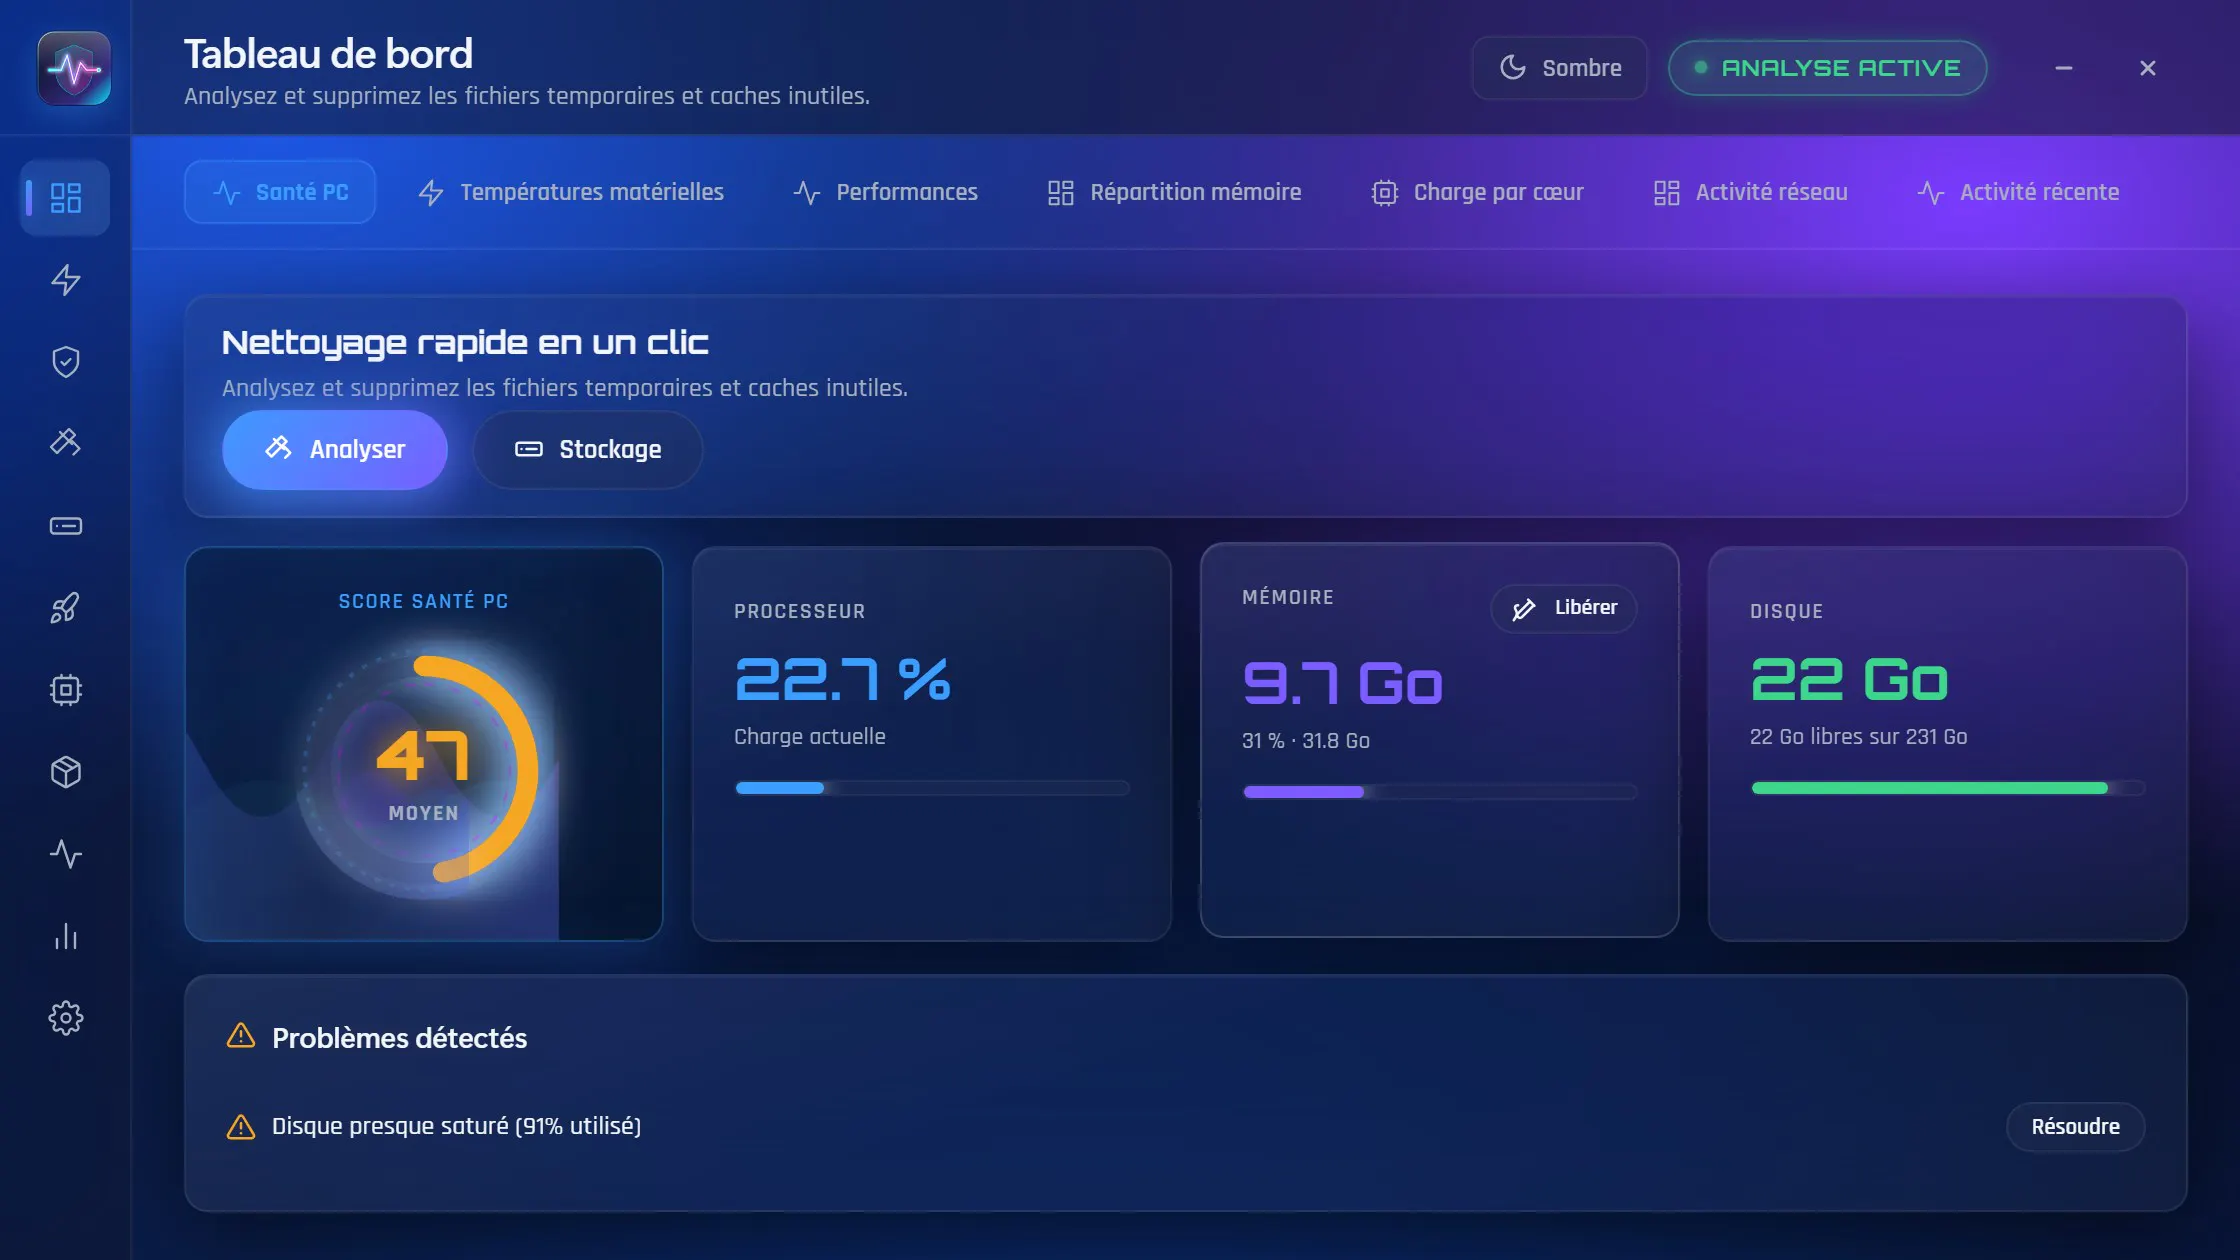The image size is (2240, 1260).
Task: Open the Températures matérielles tab
Action: (x=571, y=192)
